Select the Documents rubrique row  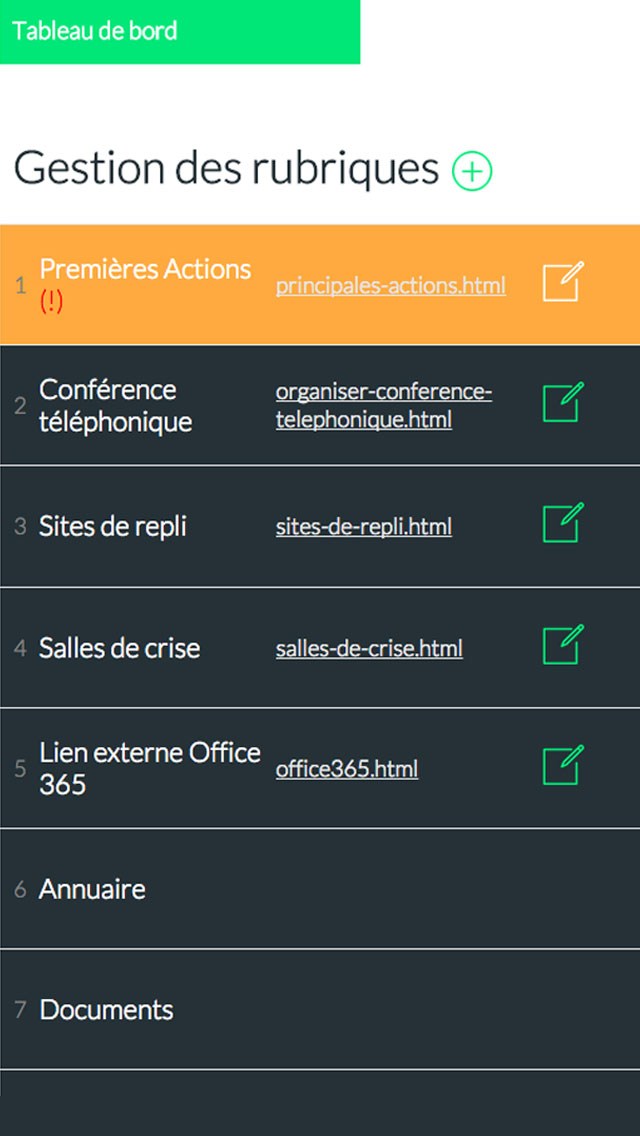(x=106, y=1010)
